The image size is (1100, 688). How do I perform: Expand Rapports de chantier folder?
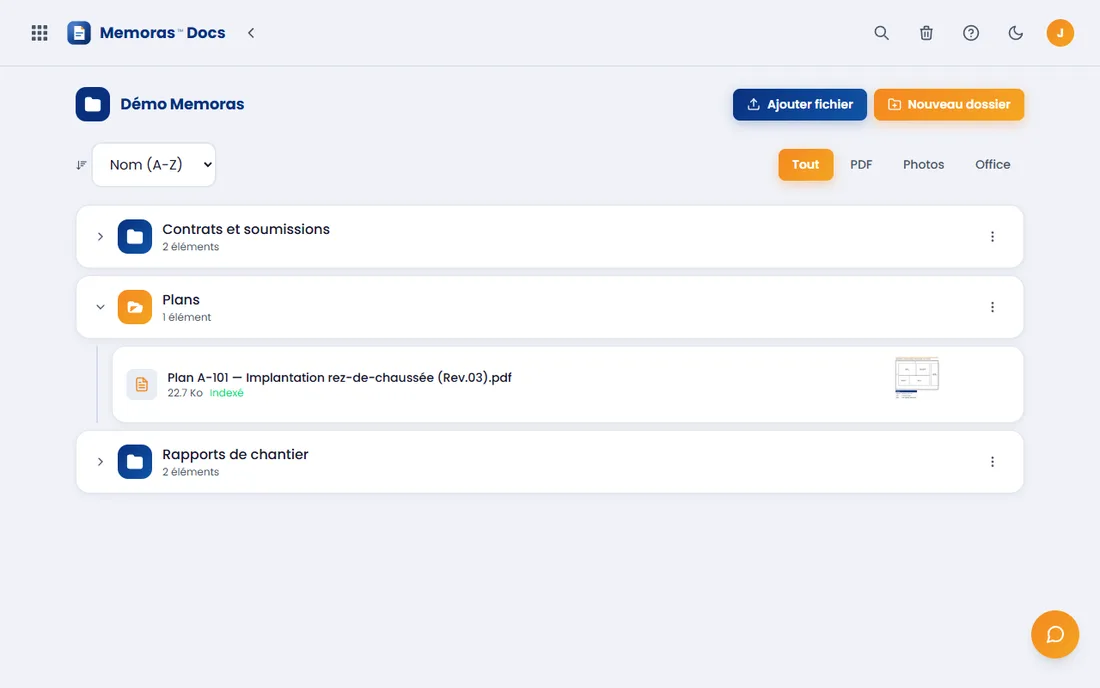click(x=100, y=462)
